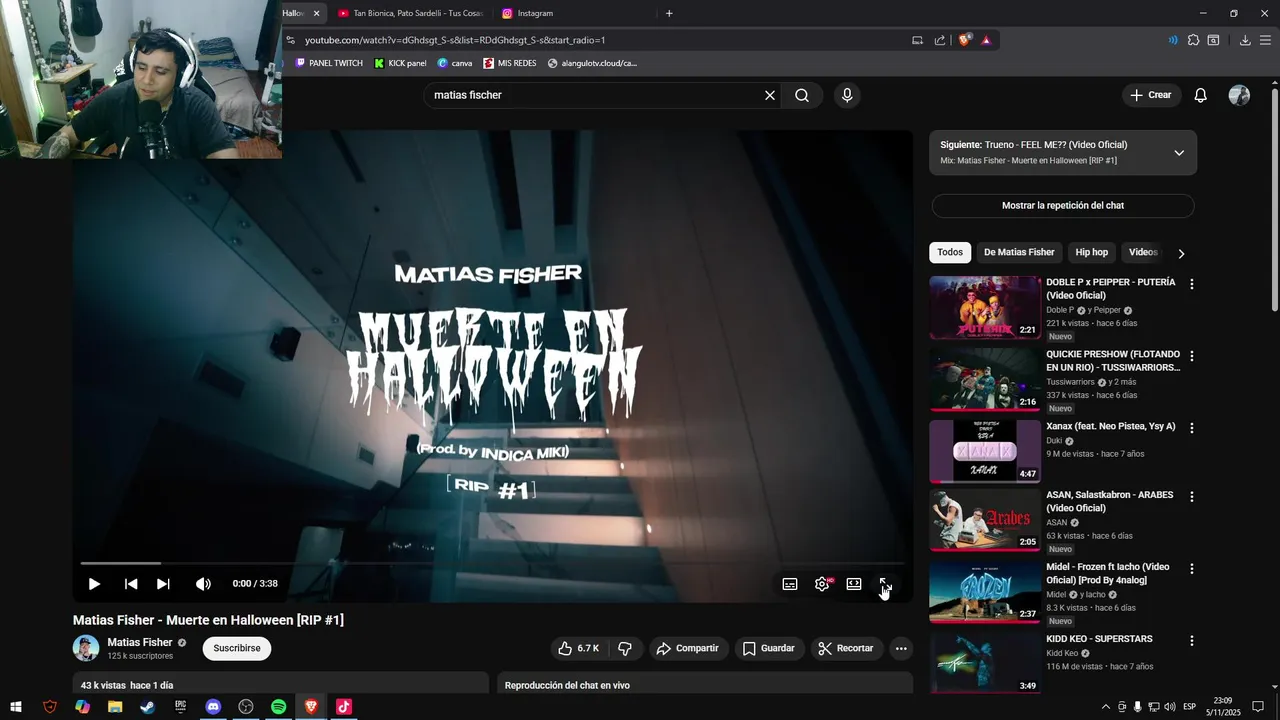Click the Guardar button
The height and width of the screenshot is (720, 1280).
[x=768, y=648]
